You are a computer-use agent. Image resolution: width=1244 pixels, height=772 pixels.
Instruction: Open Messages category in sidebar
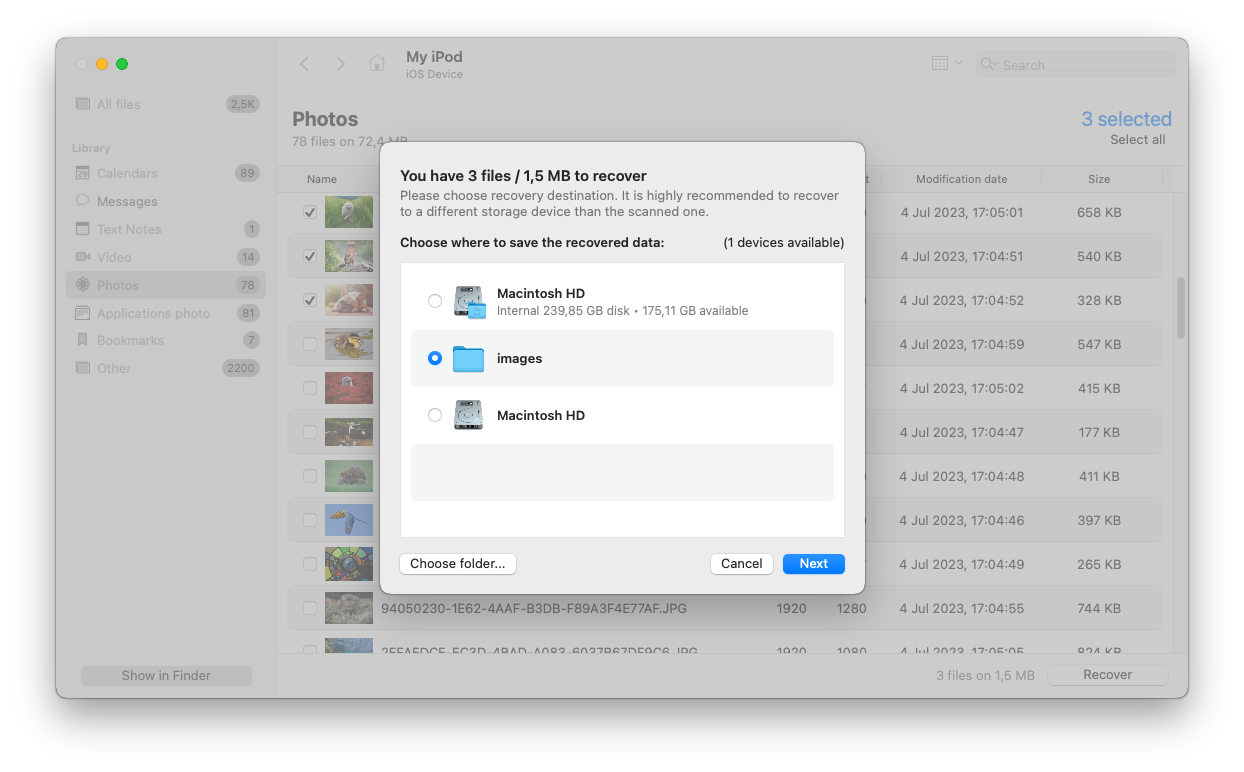click(166, 201)
